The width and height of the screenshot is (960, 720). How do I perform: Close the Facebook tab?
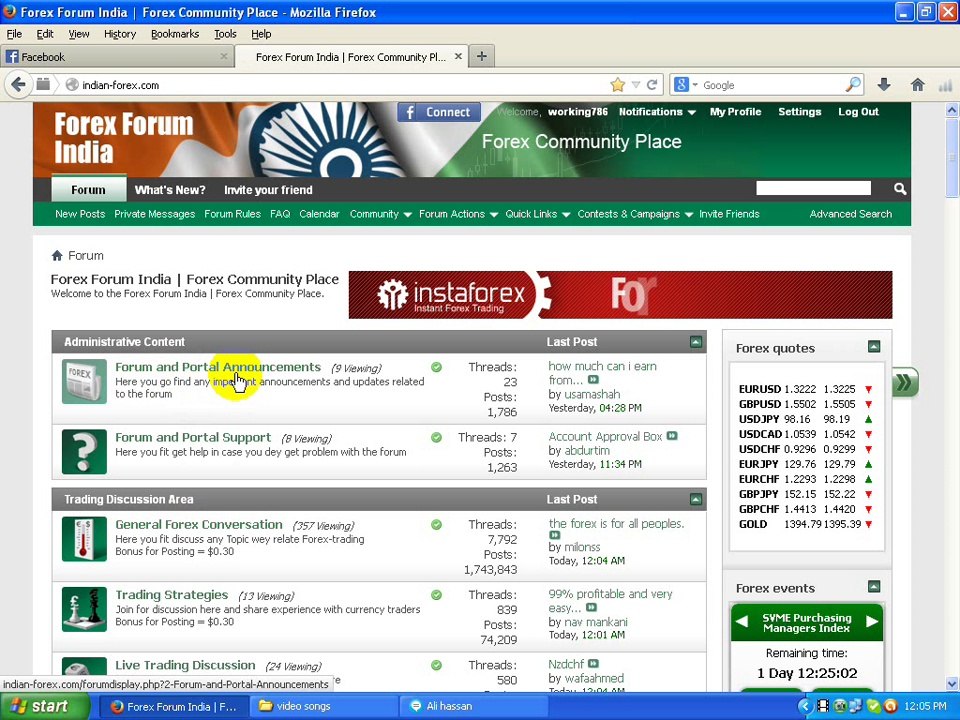[x=224, y=56]
